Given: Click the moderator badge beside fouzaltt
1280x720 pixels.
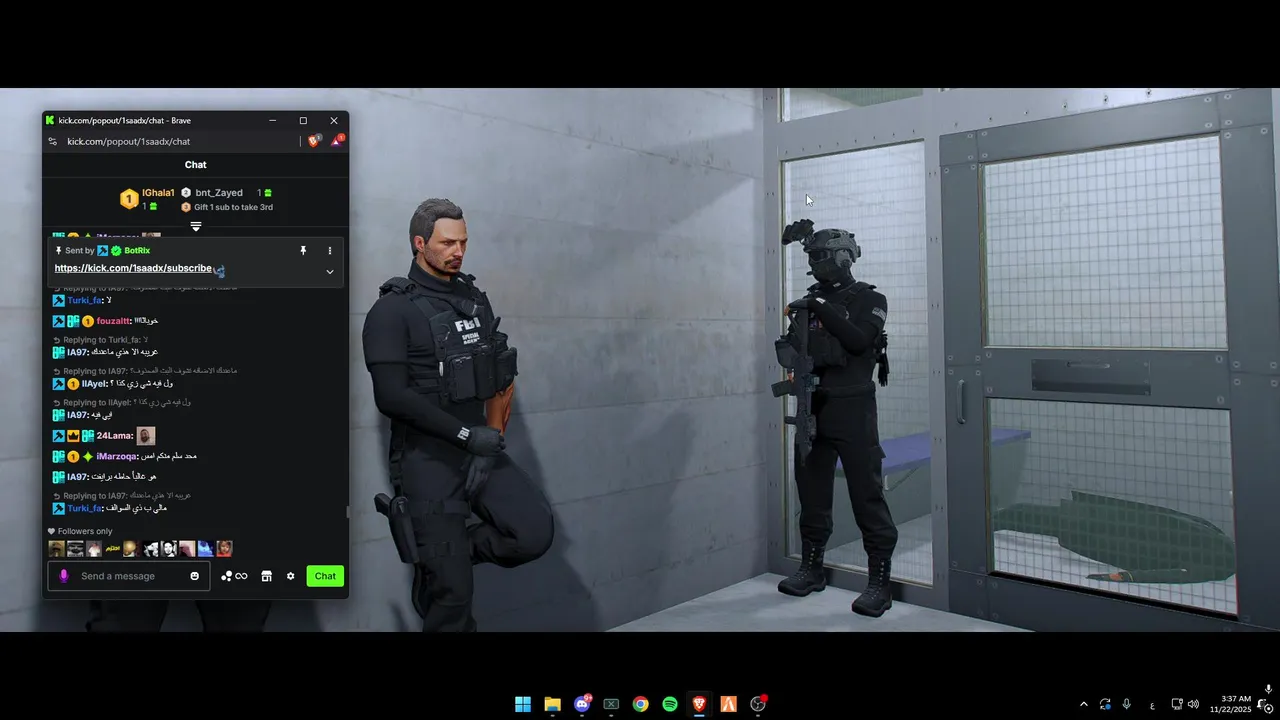Looking at the screenshot, I should click(58, 321).
